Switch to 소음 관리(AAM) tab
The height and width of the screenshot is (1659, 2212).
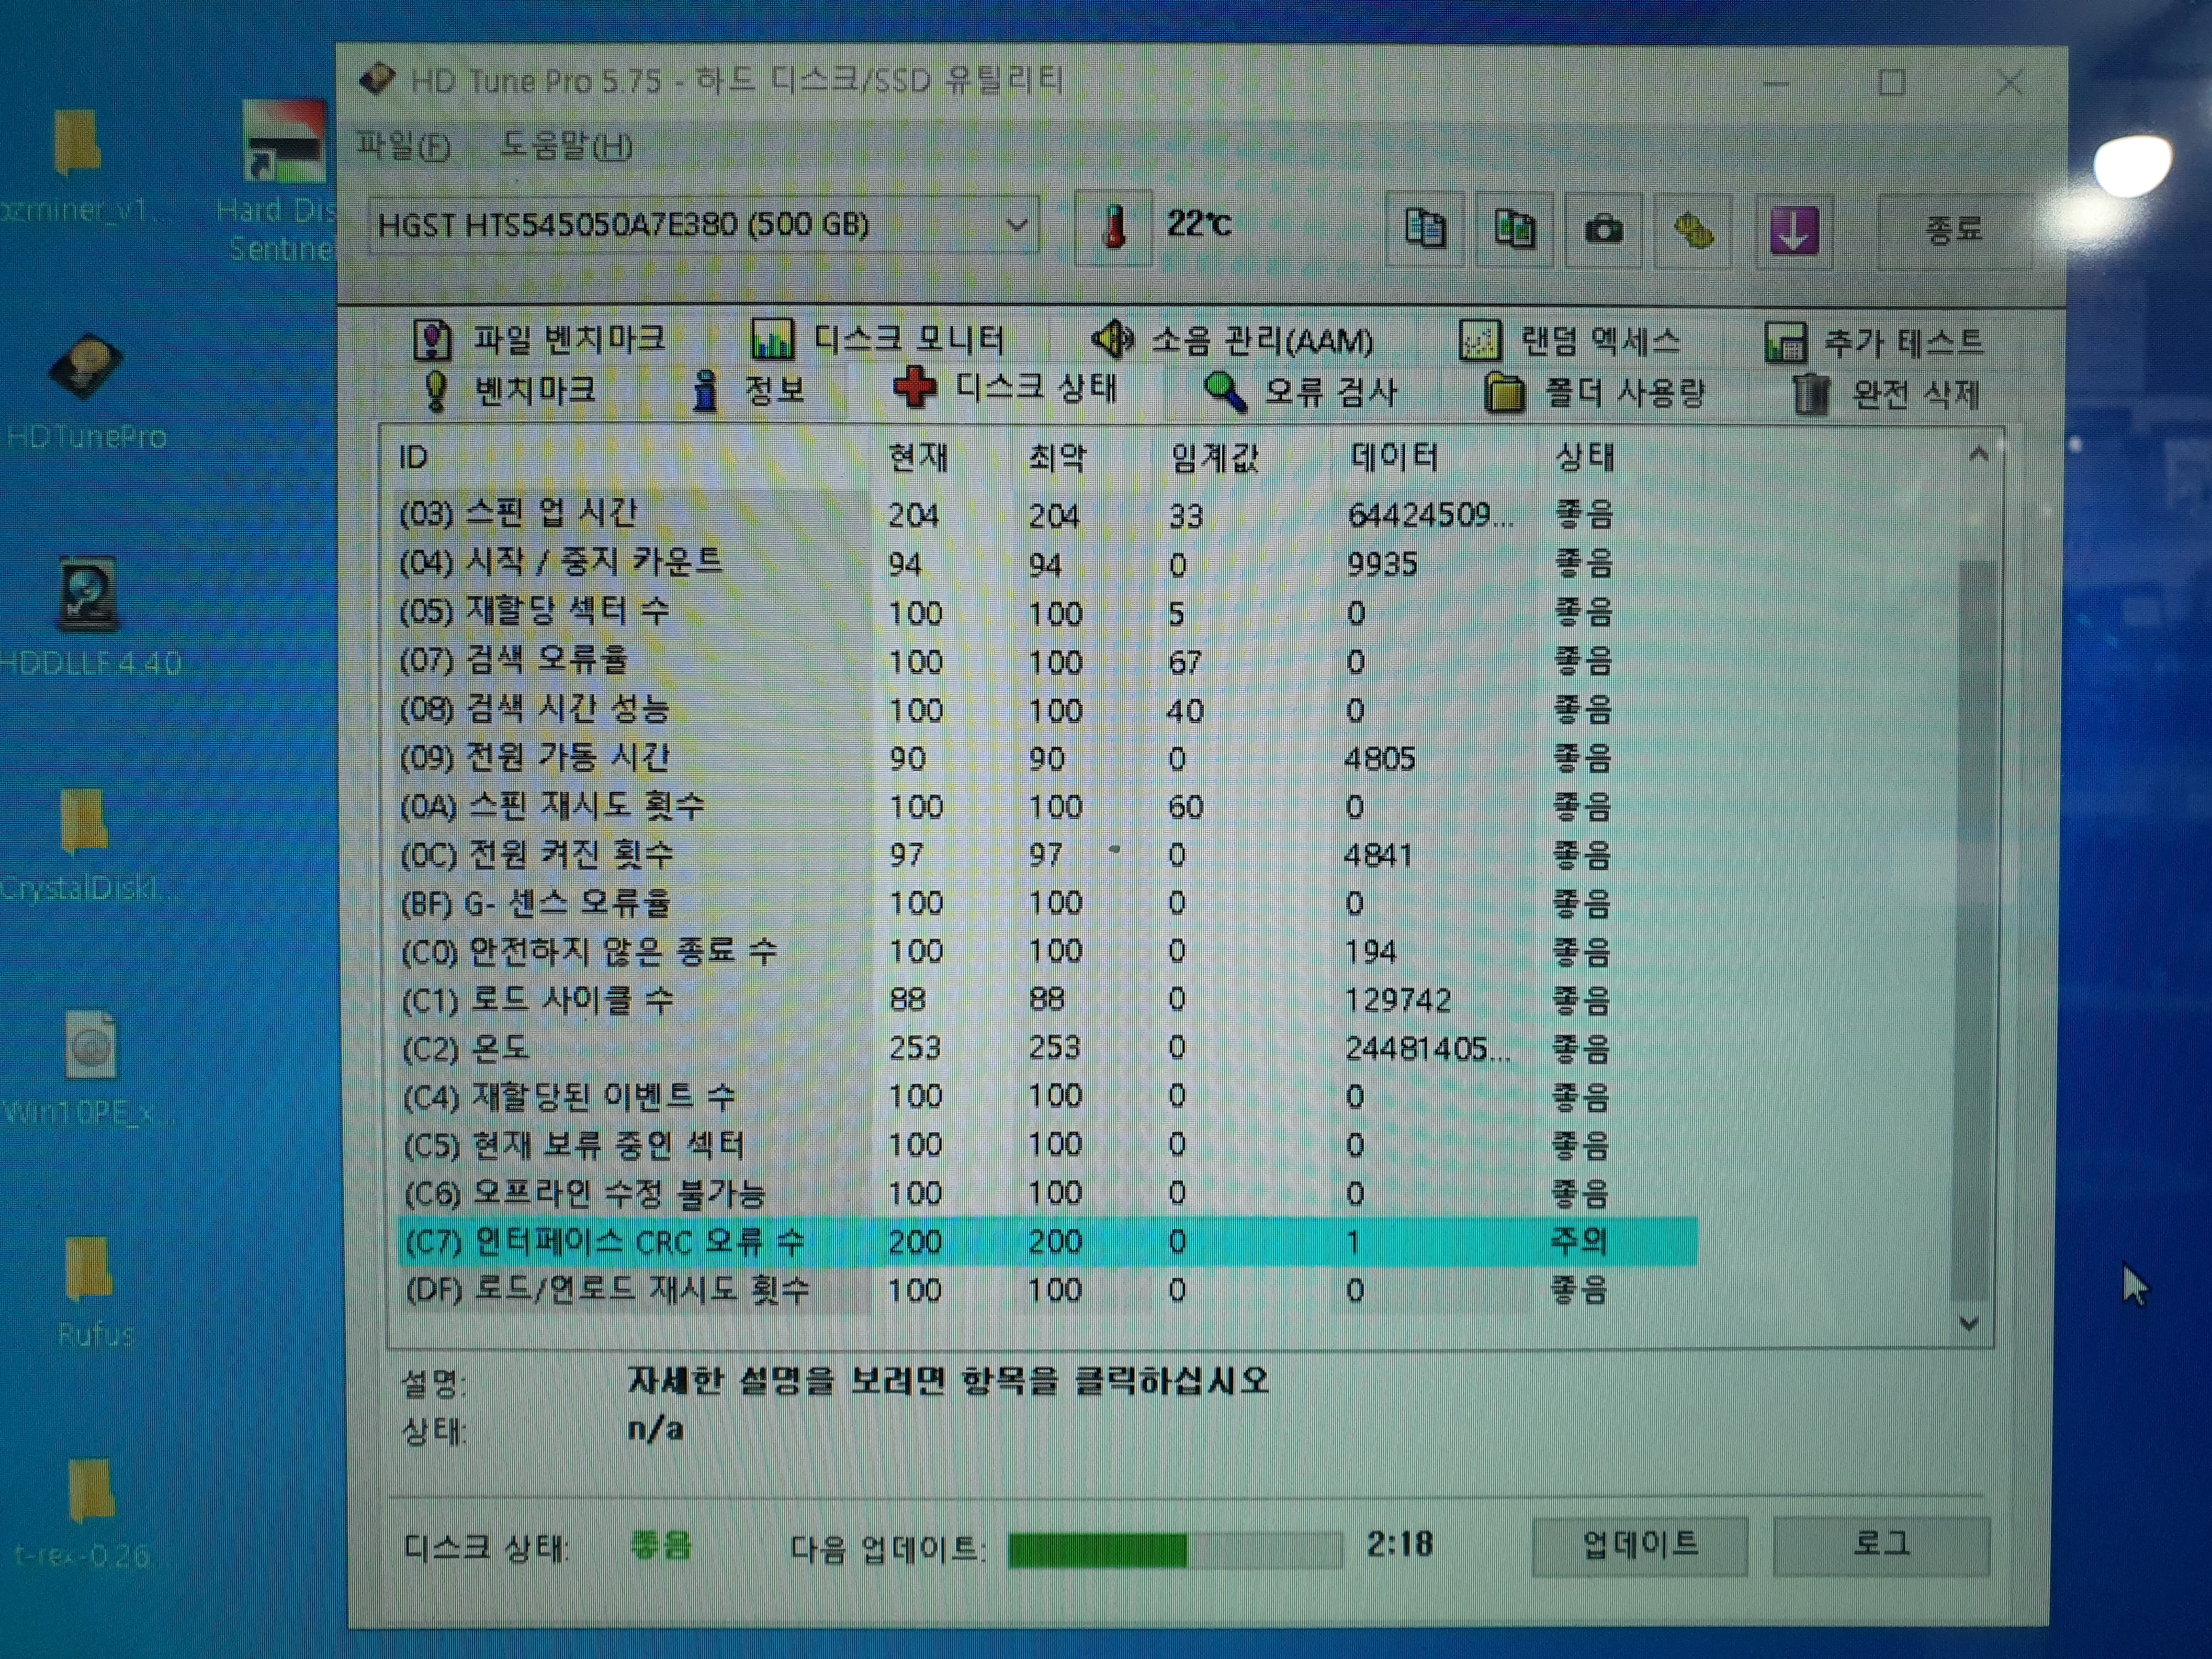point(1232,341)
